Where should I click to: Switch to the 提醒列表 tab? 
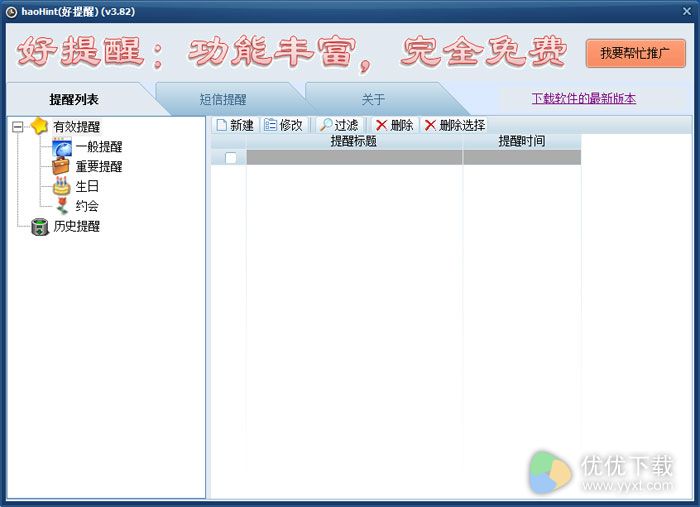(74, 99)
